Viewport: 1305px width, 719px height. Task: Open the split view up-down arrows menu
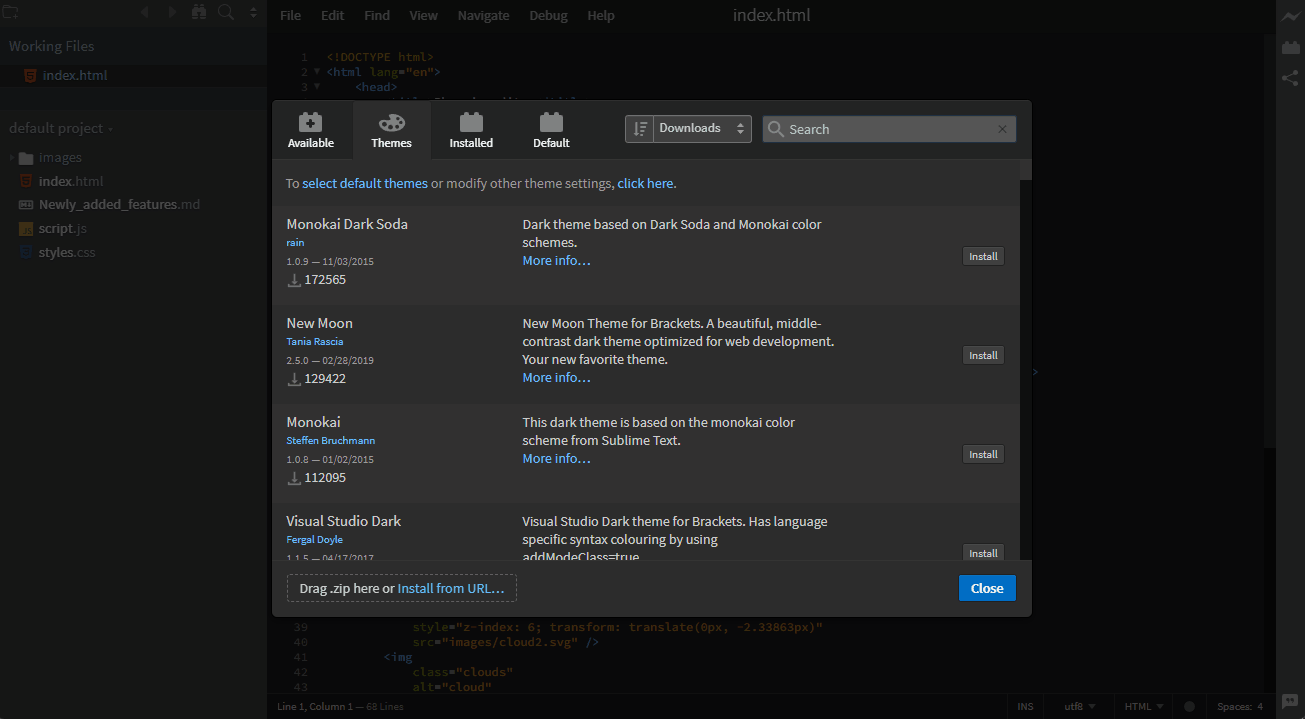point(253,14)
